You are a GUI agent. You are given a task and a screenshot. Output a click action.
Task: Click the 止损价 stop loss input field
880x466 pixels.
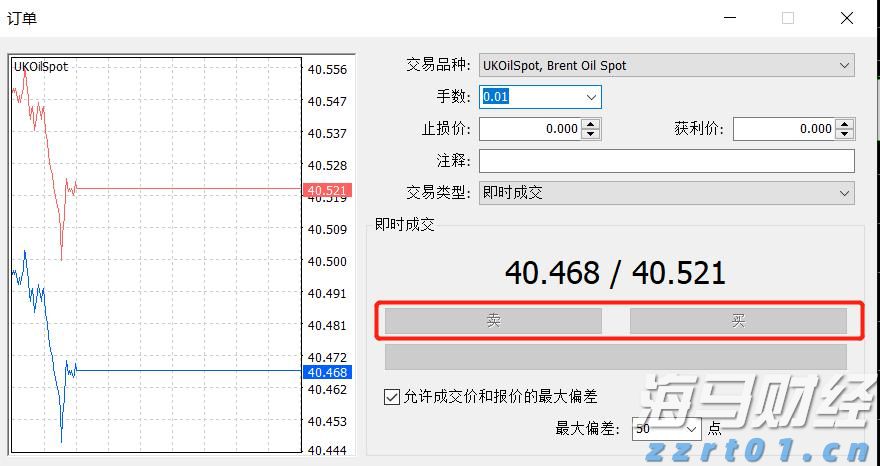point(530,129)
